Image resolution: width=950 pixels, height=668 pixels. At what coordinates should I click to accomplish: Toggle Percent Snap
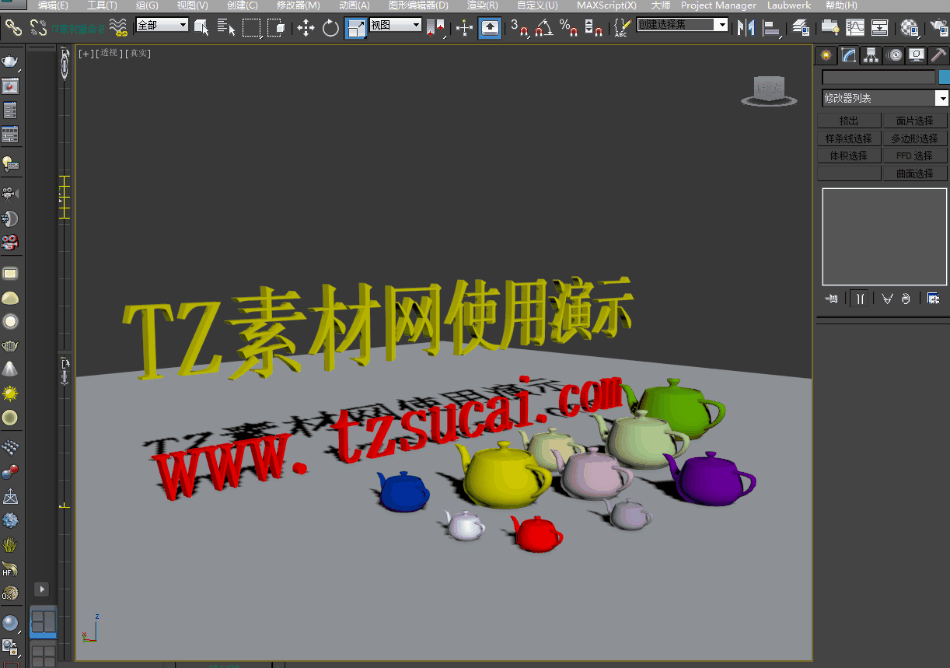(568, 27)
